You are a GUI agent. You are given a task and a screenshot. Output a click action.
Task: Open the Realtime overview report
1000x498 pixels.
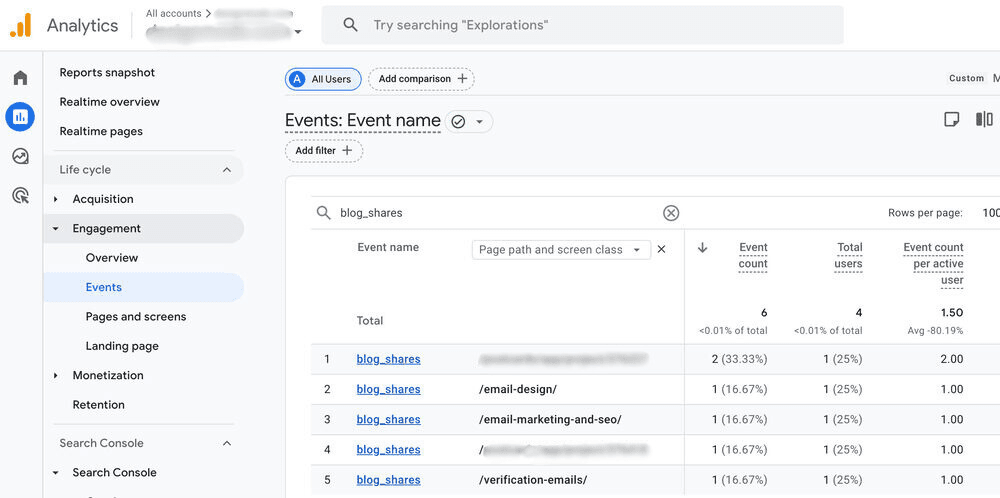coord(109,102)
